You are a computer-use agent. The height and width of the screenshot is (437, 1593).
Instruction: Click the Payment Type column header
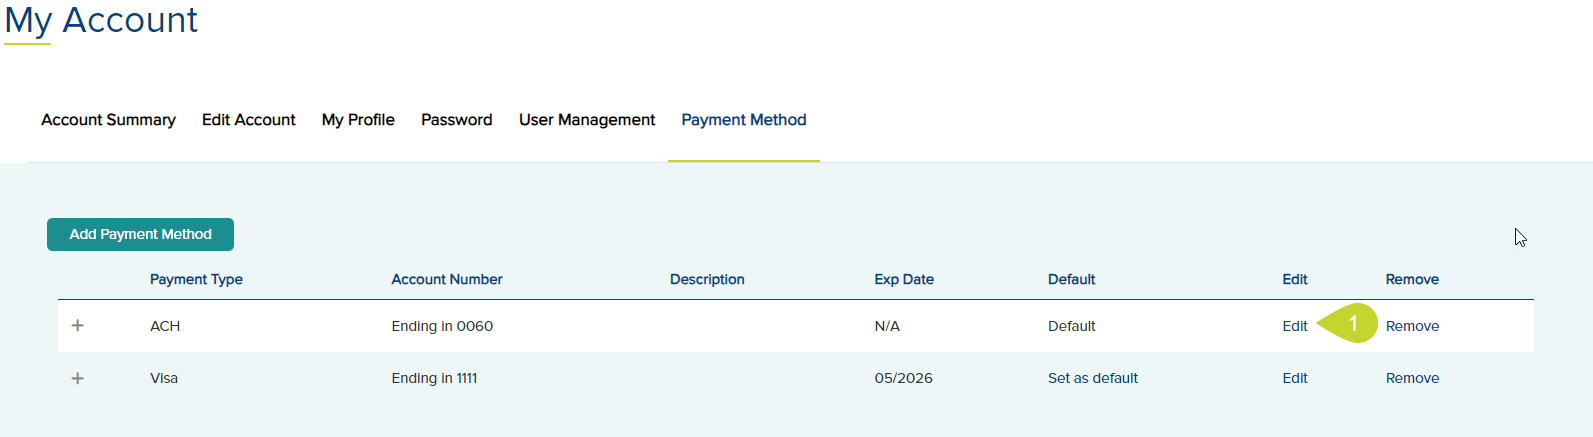(x=196, y=279)
